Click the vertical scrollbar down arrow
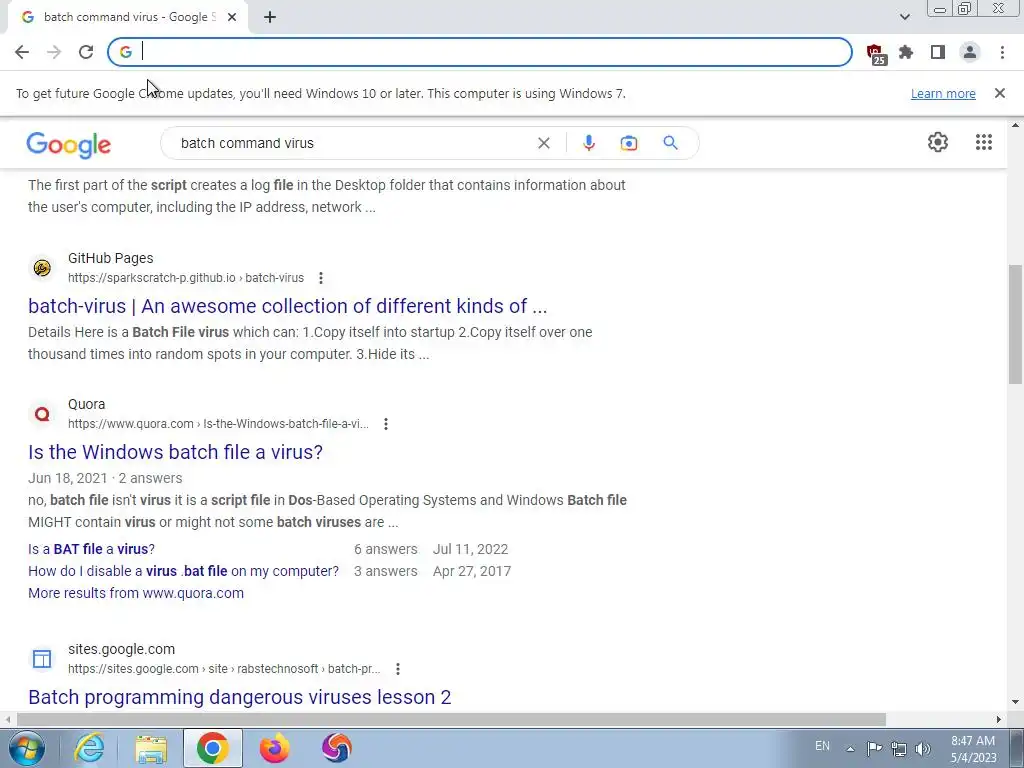1024x768 pixels. (1015, 702)
